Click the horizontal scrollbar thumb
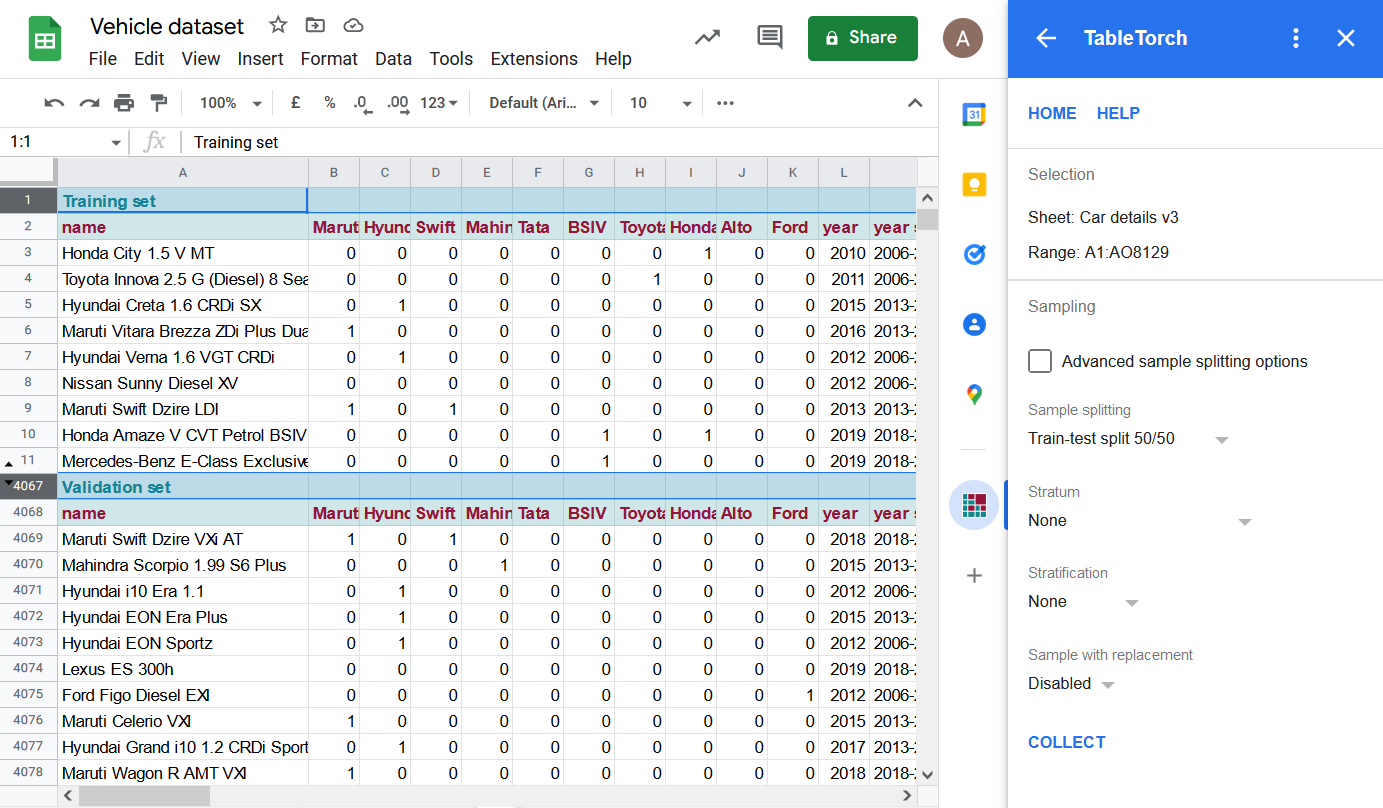This screenshot has height=808, width=1383. [145, 796]
